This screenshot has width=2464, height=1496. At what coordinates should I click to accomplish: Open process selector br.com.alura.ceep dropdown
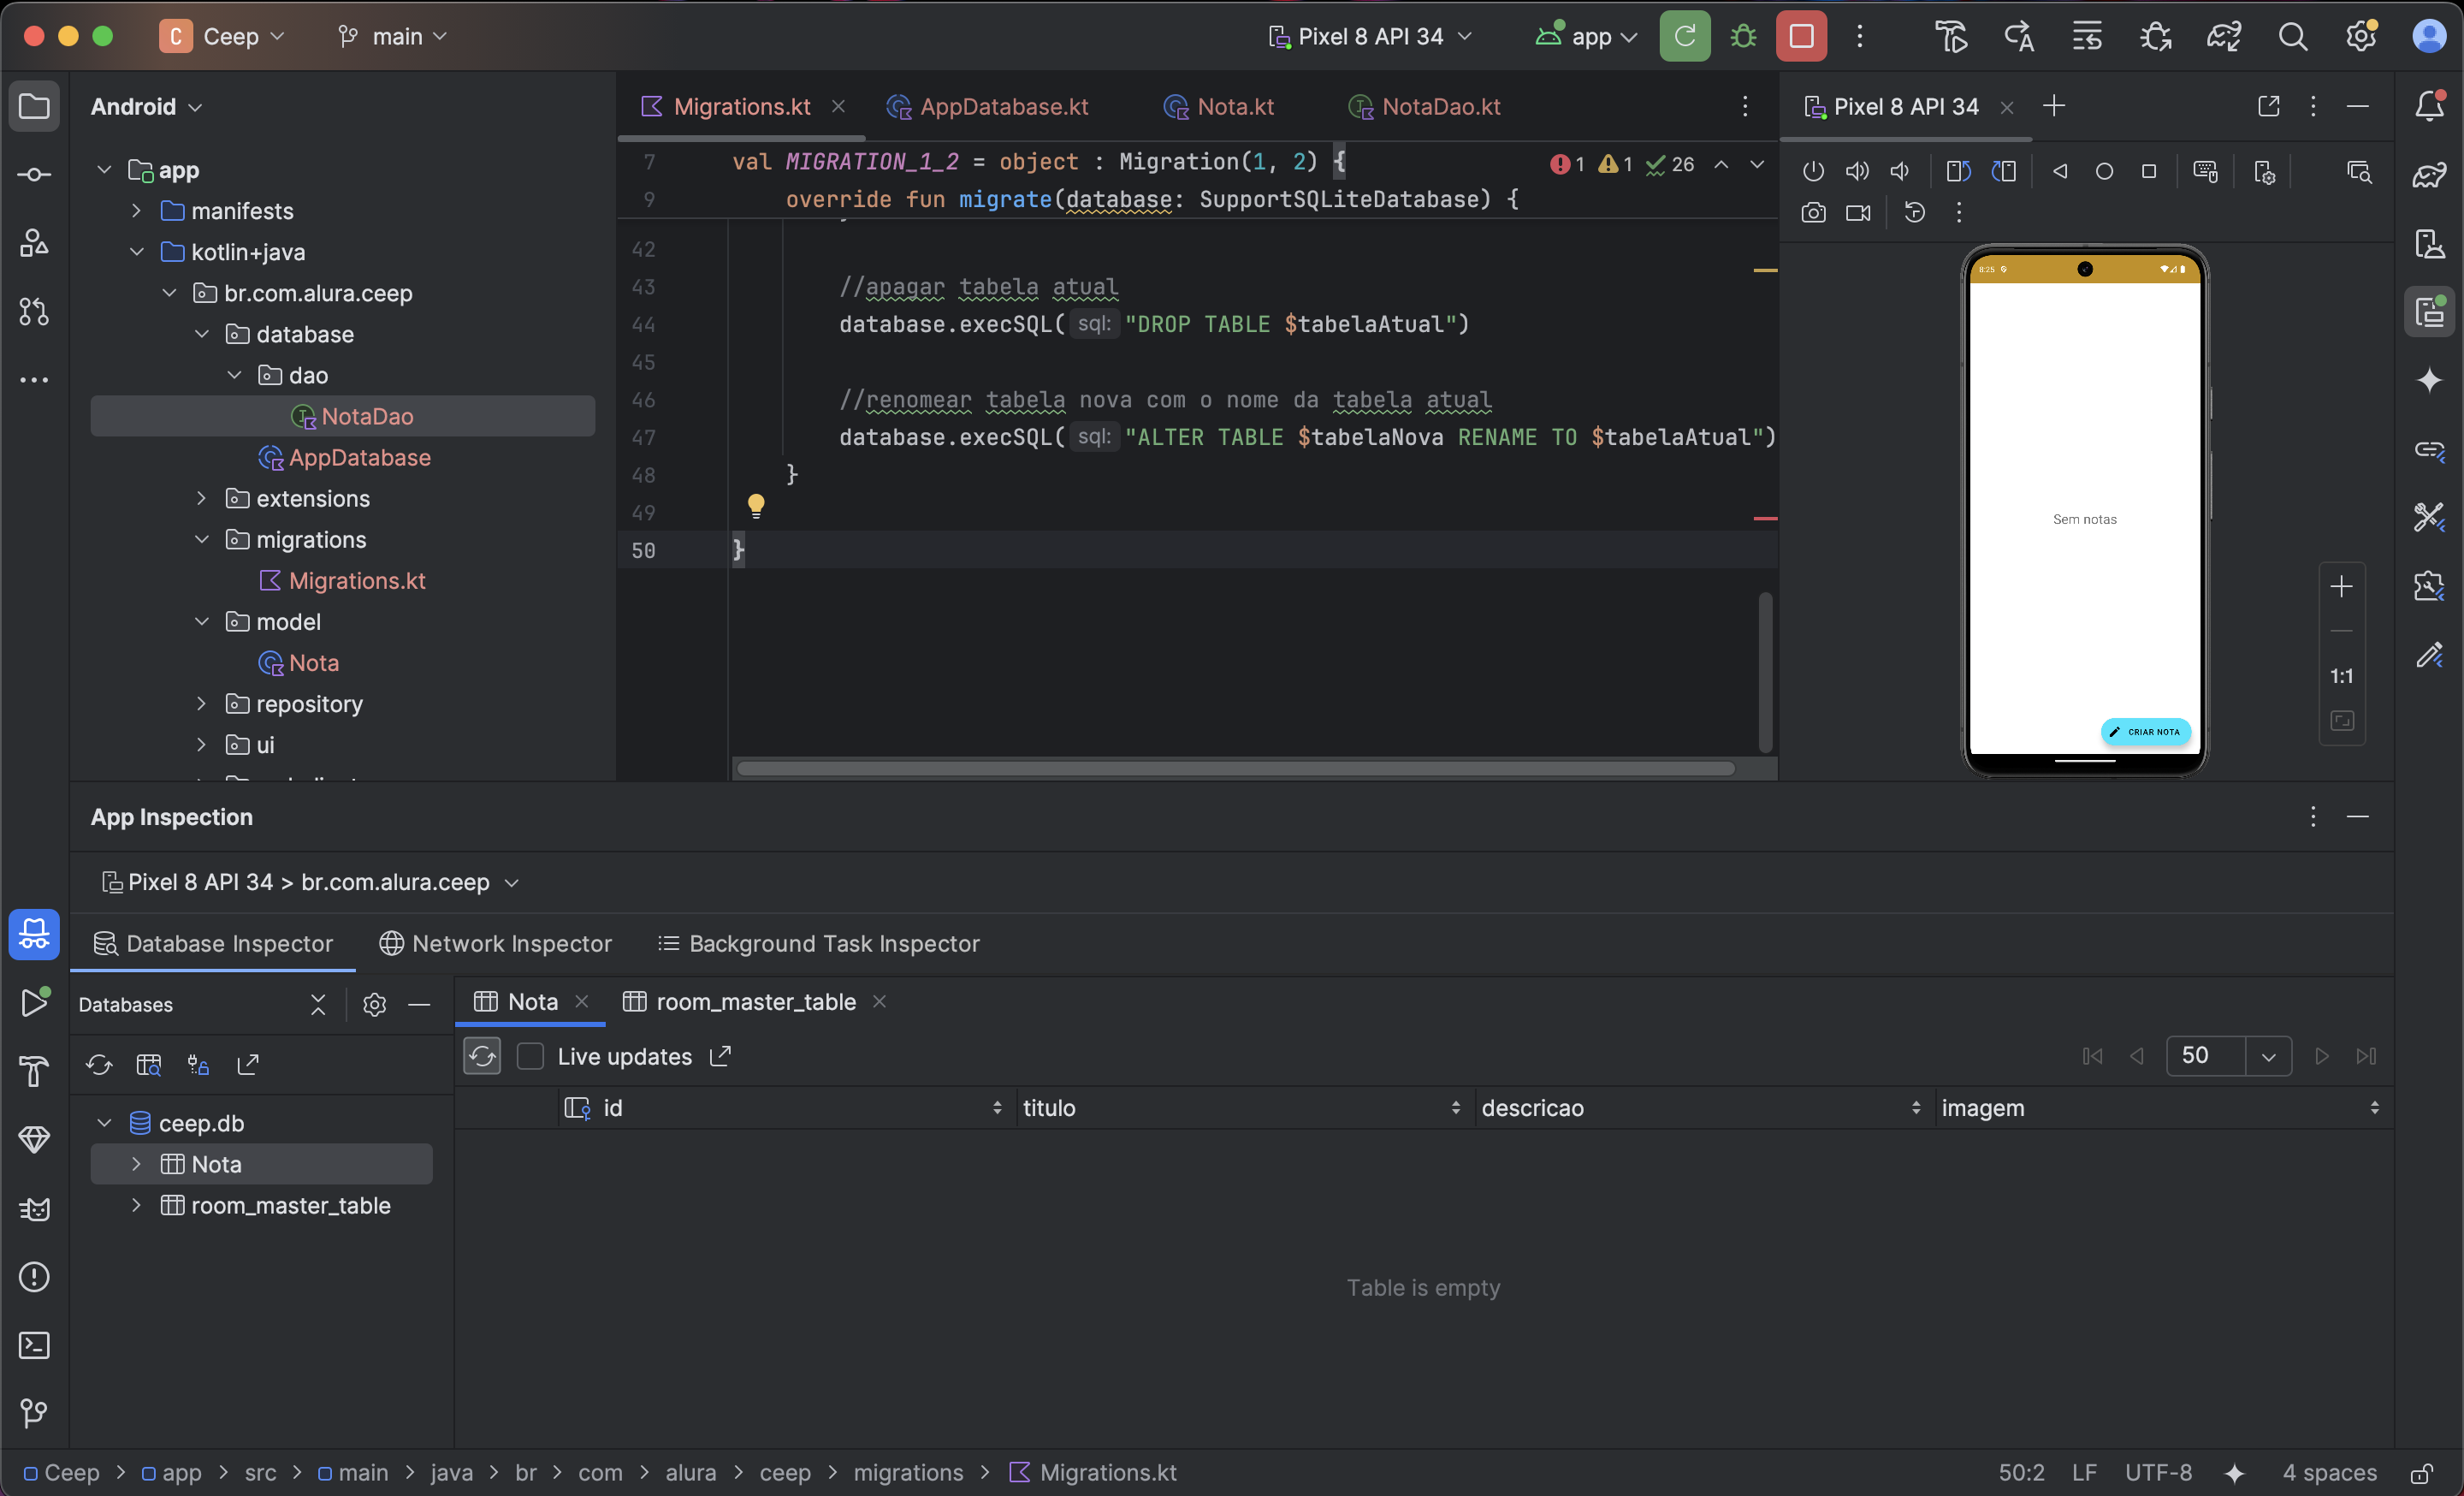coord(311,882)
